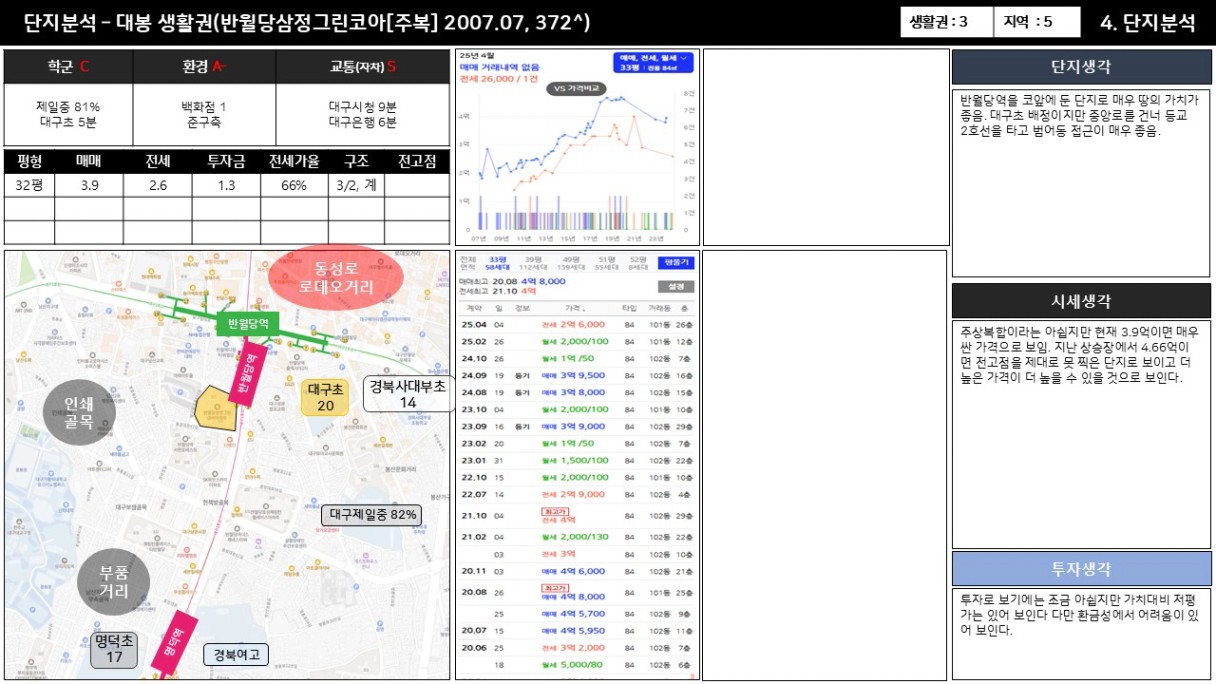
Task: Click the 대구초 20 yellow label
Action: [326, 397]
